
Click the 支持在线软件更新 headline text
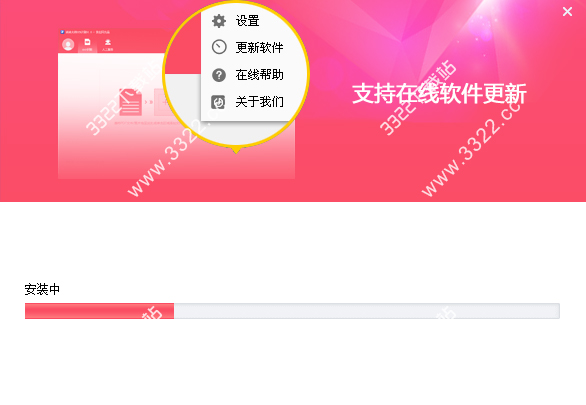coord(440,93)
